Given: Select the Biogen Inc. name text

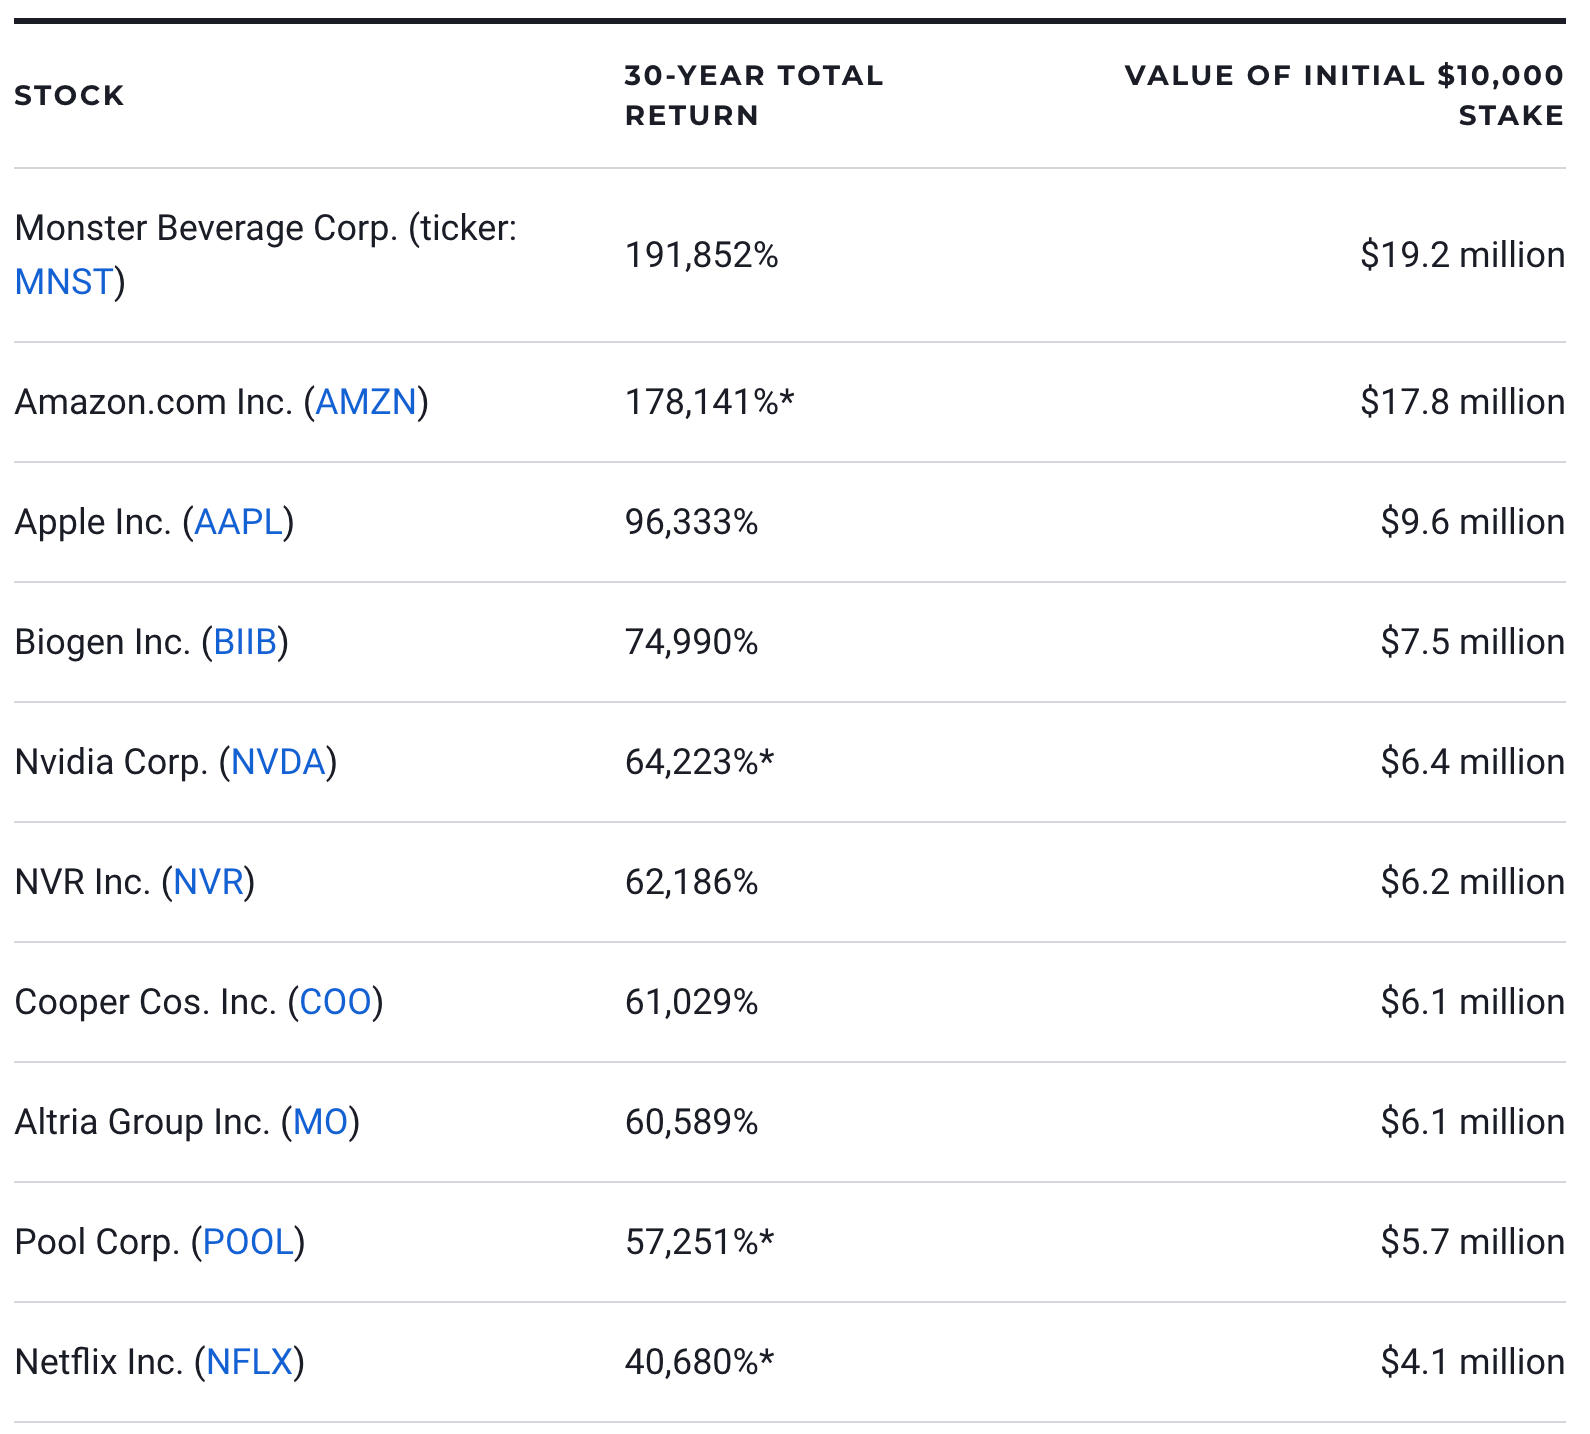Looking at the screenshot, I should (x=103, y=642).
